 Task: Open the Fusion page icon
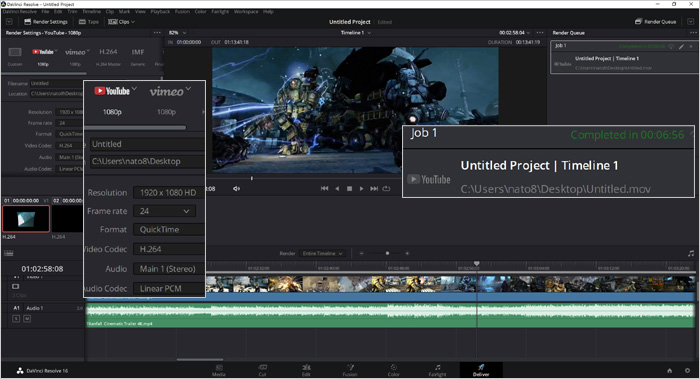click(350, 370)
